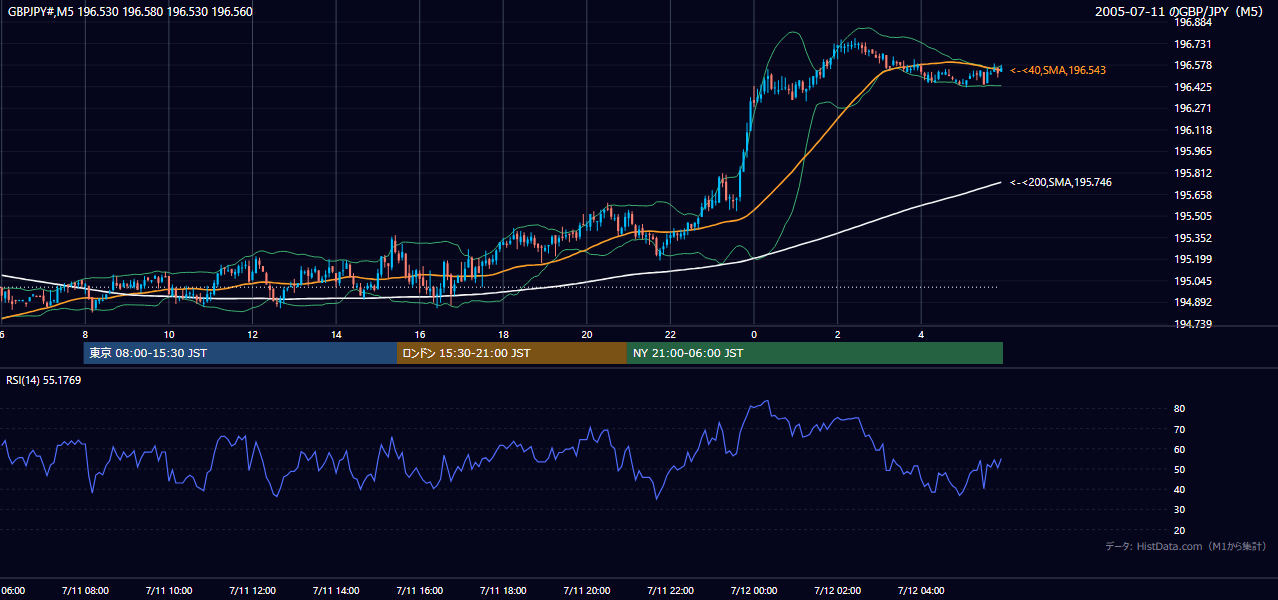Viewport: 1278px width, 600px height.
Task: Select the London 15:30-21:00 JST session bar
Action: 511,353
